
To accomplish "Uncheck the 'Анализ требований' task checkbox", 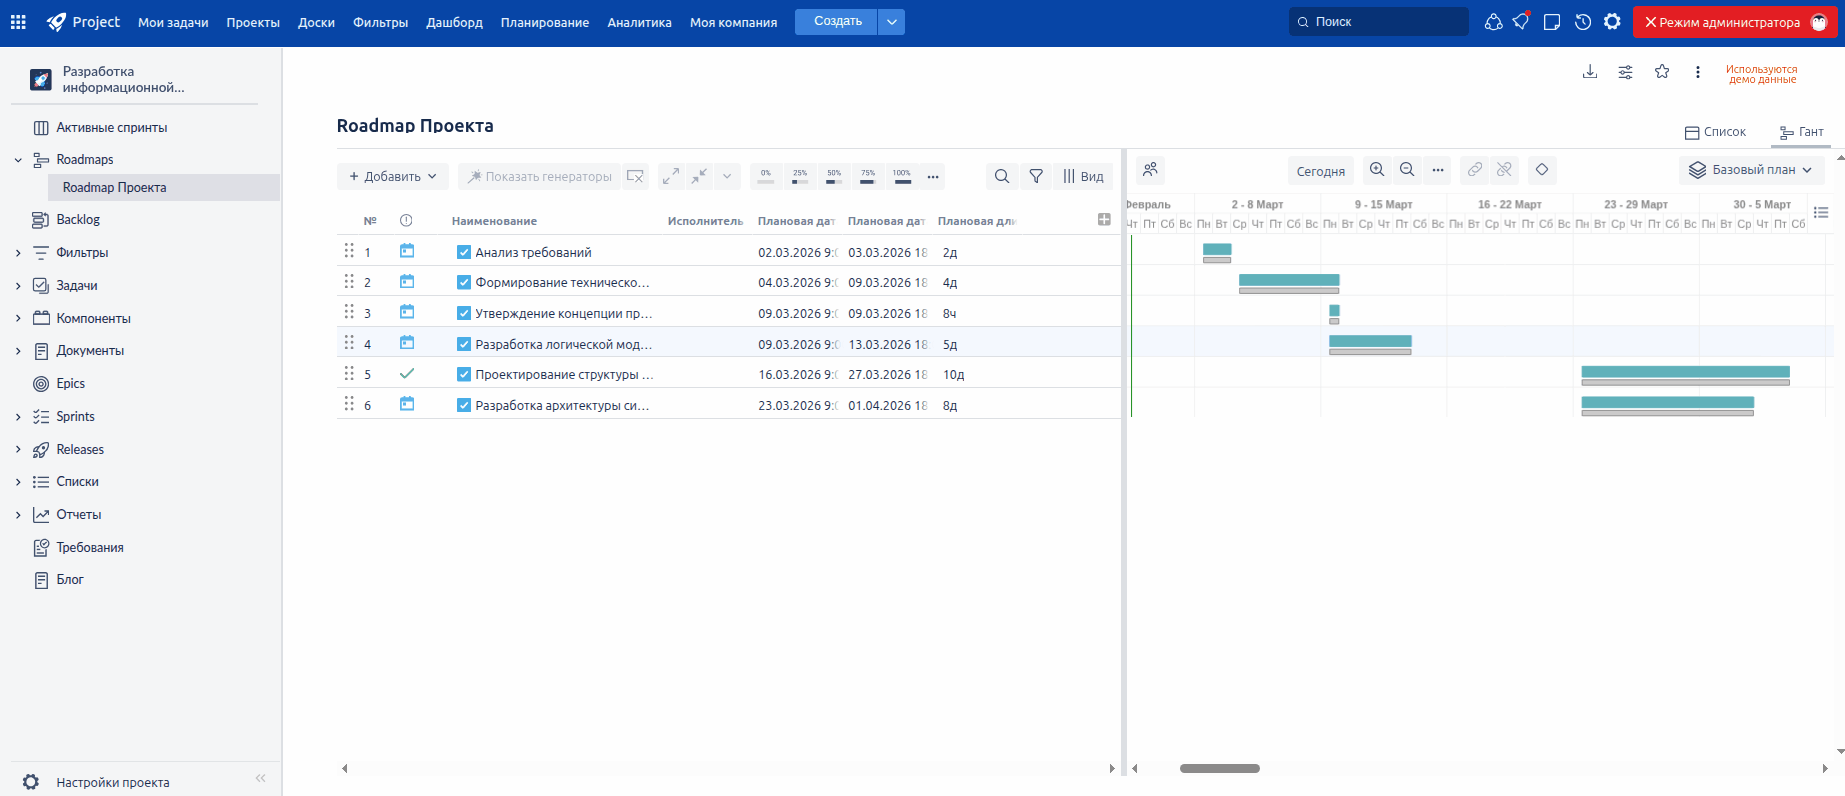I will pyautogui.click(x=464, y=253).
